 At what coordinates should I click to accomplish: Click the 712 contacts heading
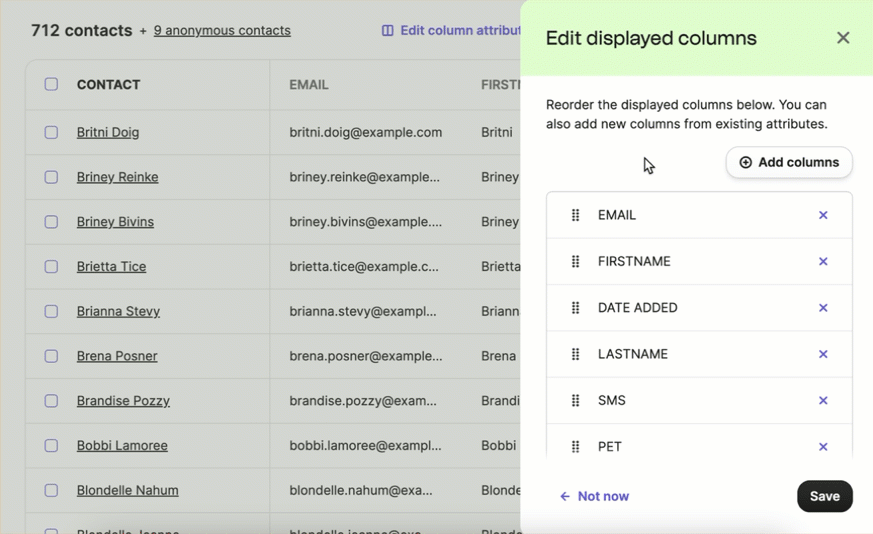coord(82,30)
